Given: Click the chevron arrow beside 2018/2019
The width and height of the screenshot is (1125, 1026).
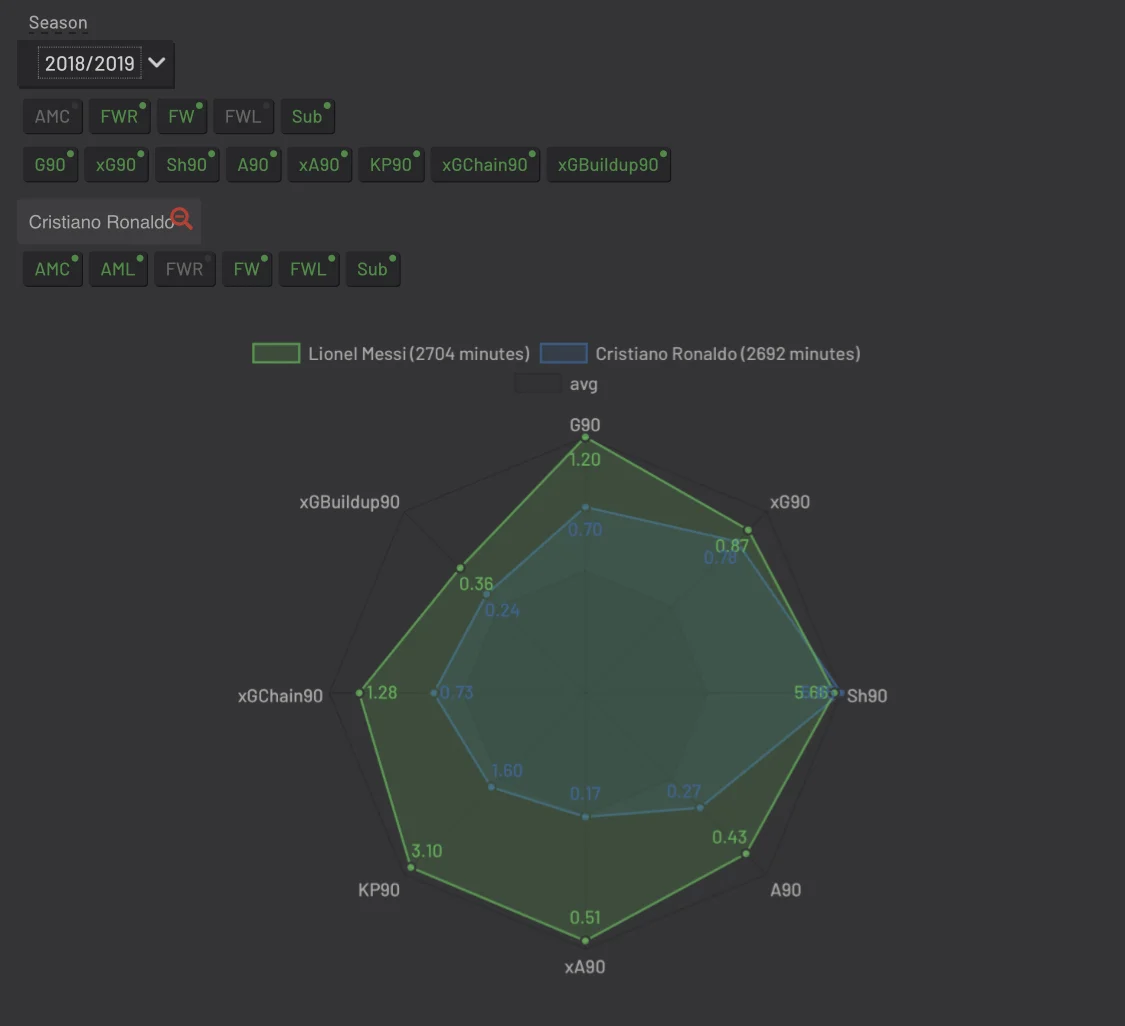Looking at the screenshot, I should pos(156,62).
